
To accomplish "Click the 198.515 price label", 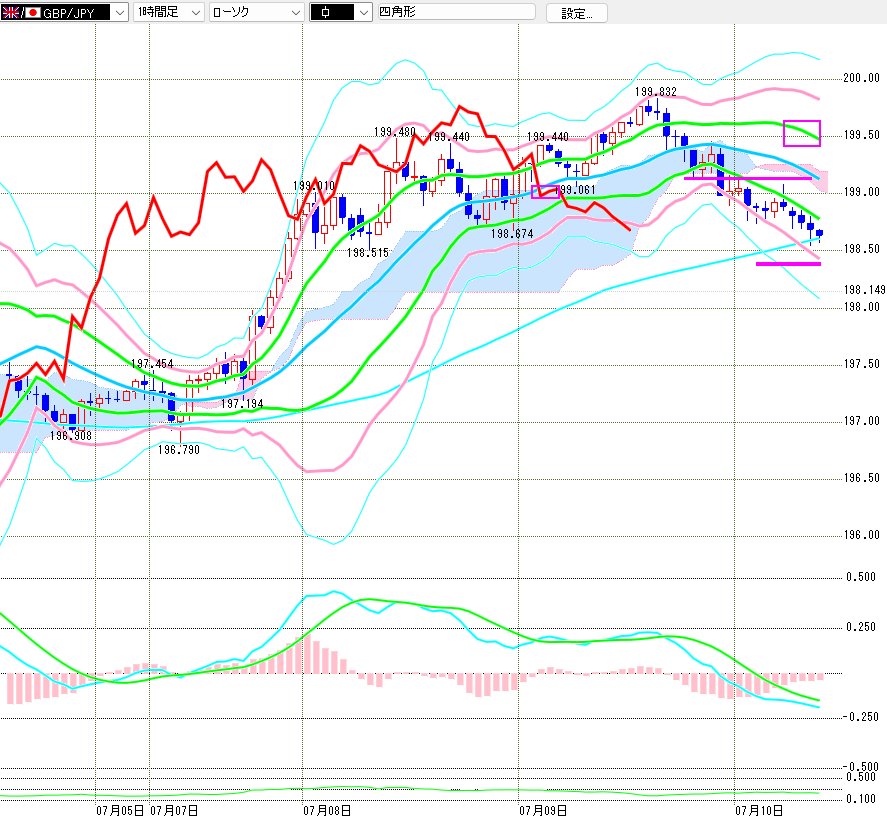I will pos(368,253).
